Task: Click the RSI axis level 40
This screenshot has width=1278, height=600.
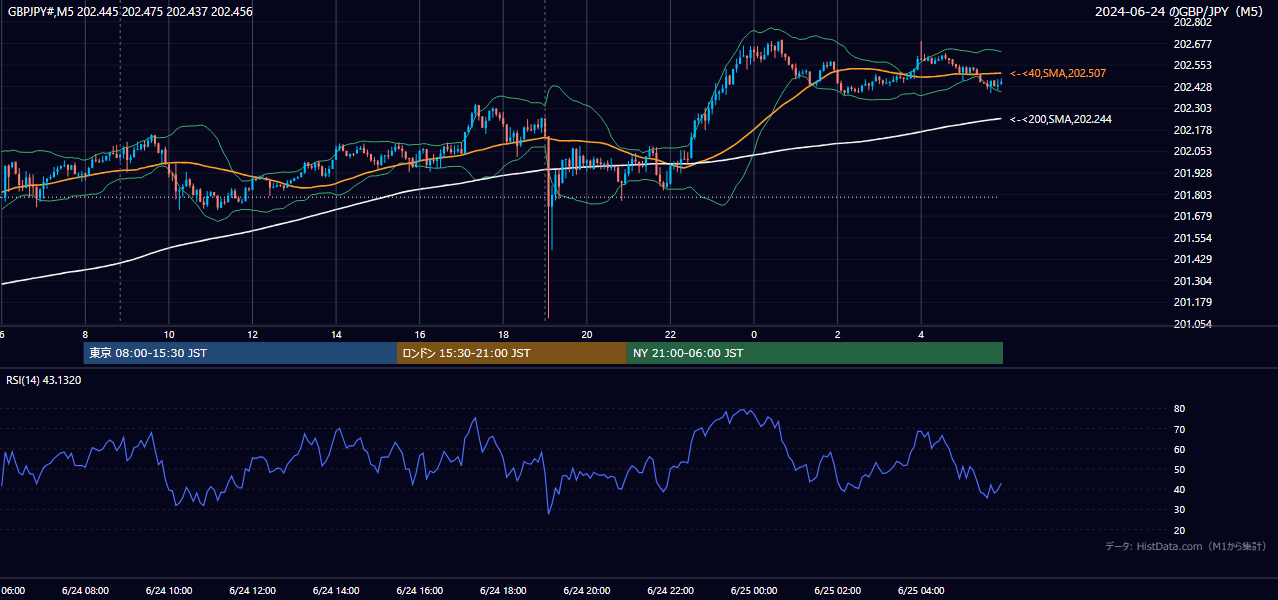Action: coord(1179,489)
